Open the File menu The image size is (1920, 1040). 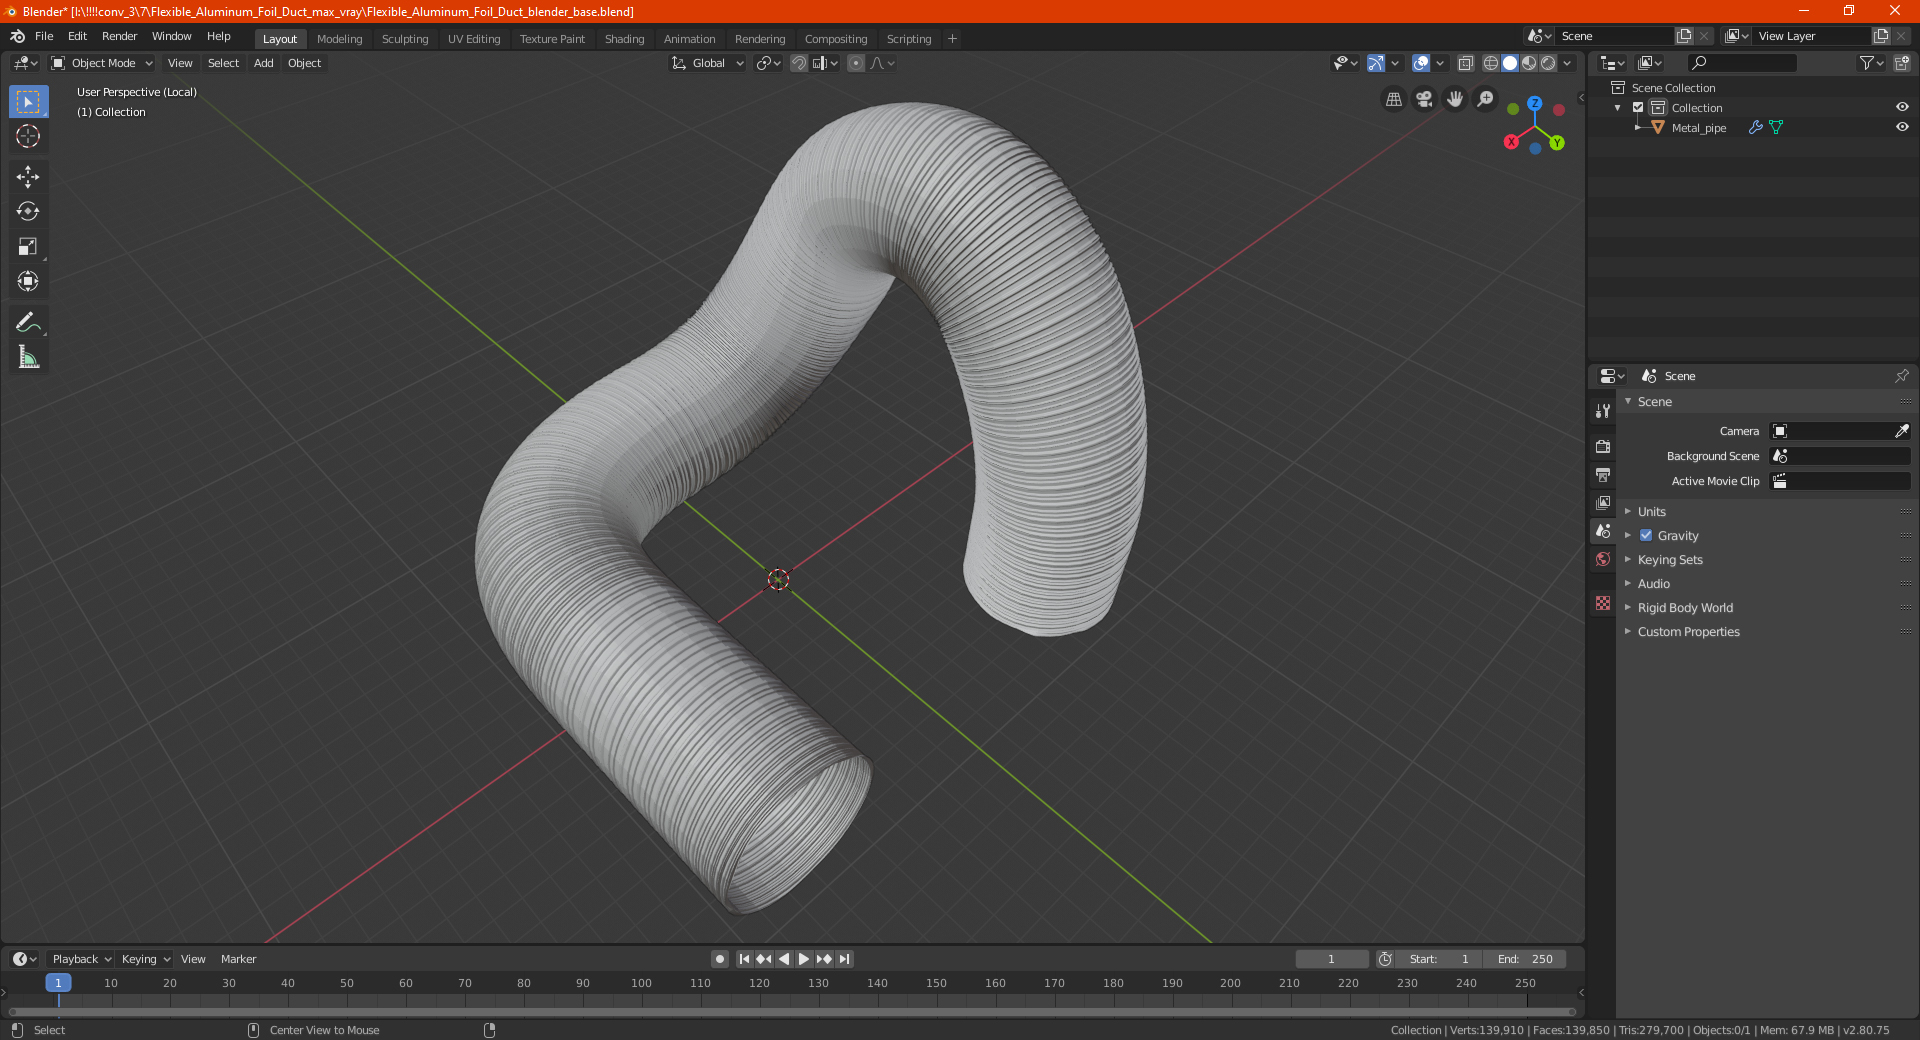pos(44,36)
